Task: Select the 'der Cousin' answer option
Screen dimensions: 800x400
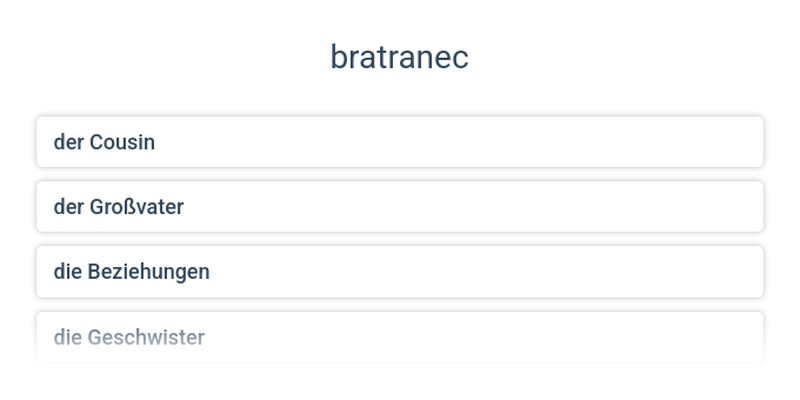Action: point(400,142)
